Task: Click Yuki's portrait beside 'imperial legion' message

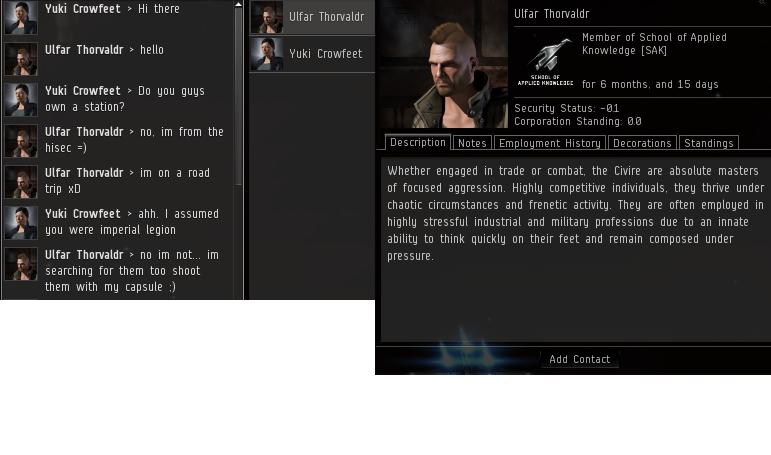Action: tap(20, 223)
